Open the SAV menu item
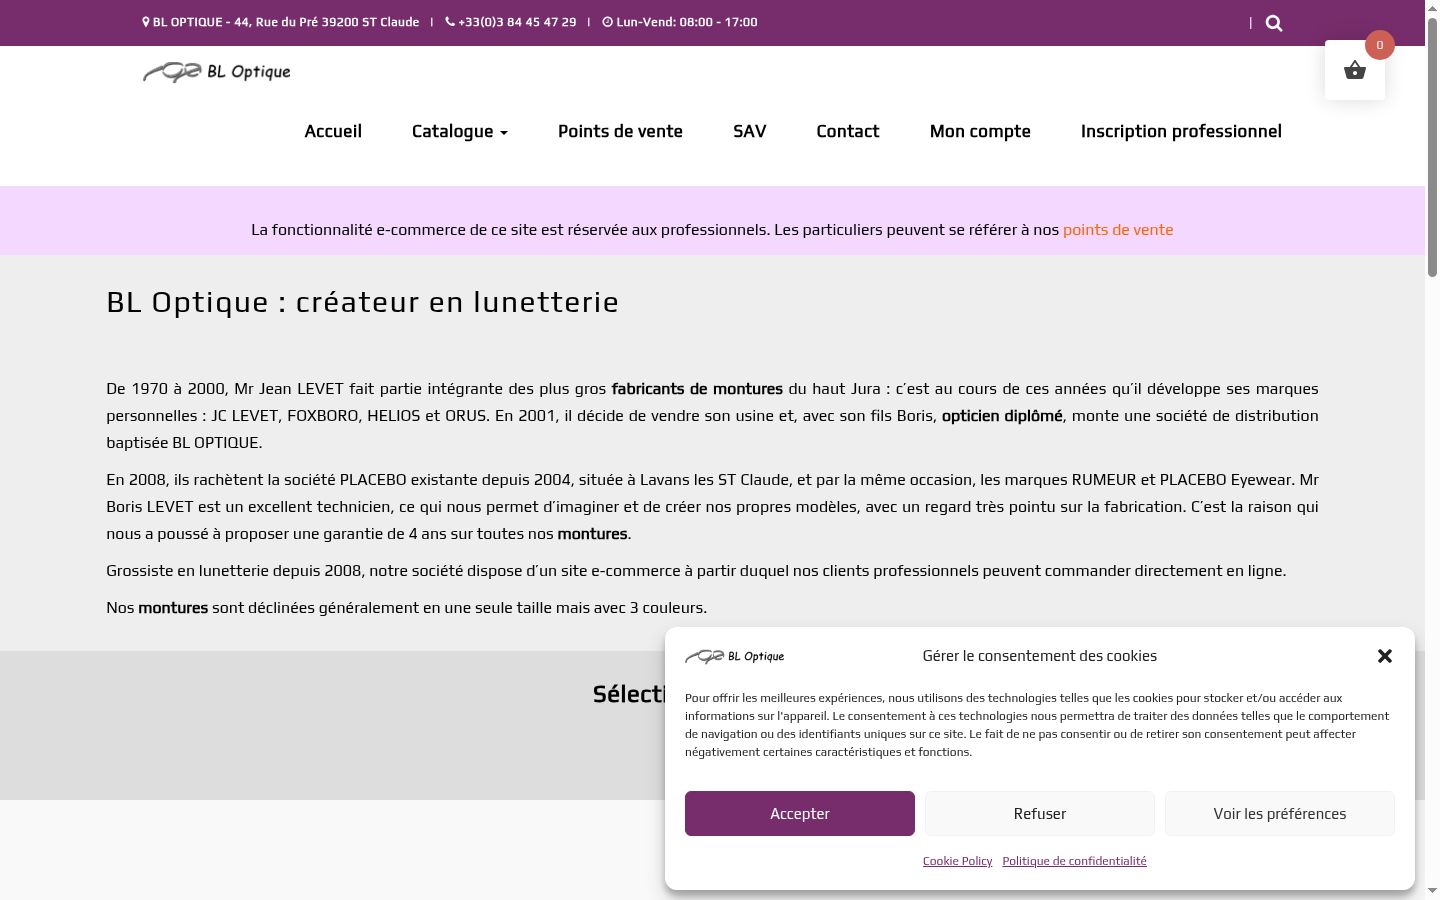Screen dimensions: 1440x900 (750, 131)
